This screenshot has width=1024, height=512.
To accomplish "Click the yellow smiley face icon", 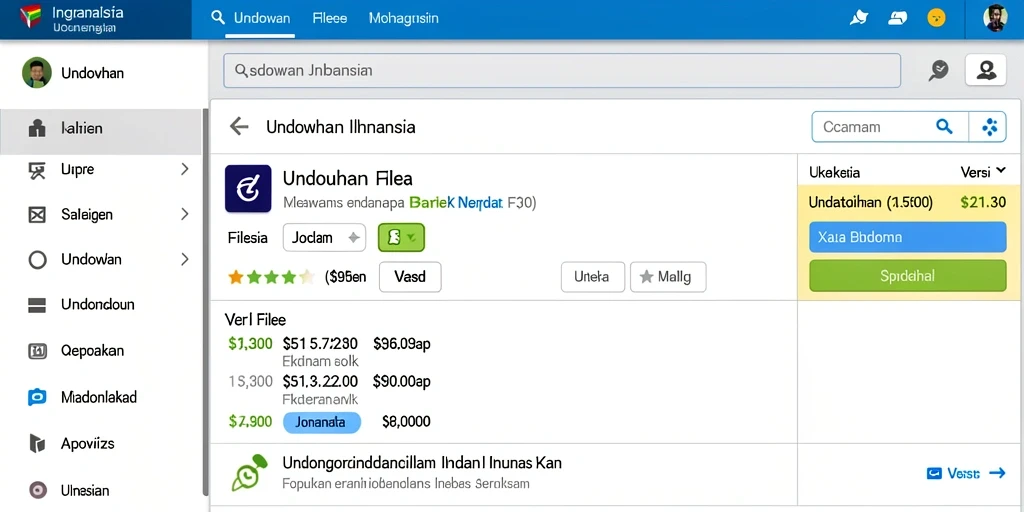I will point(936,18).
